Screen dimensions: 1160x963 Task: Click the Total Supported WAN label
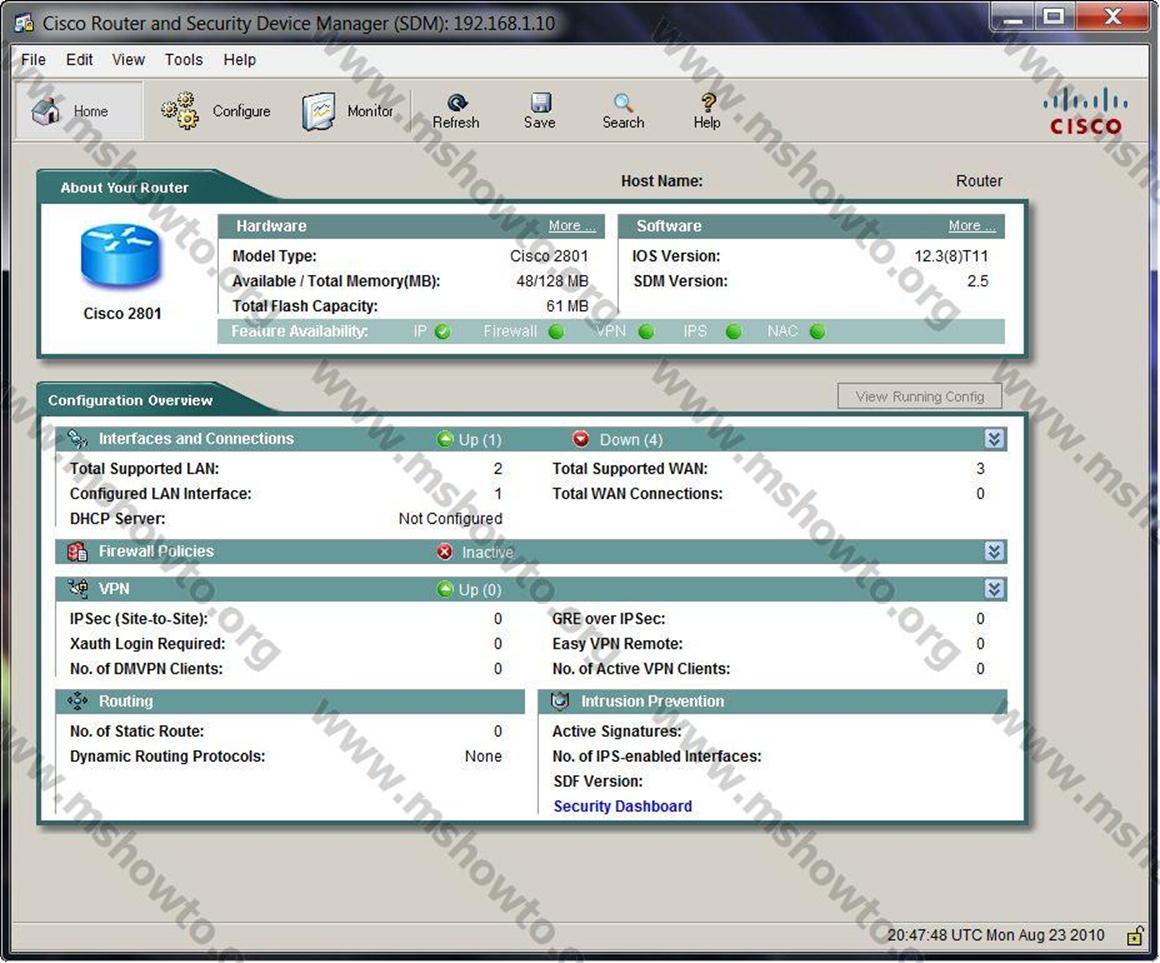(x=630, y=469)
